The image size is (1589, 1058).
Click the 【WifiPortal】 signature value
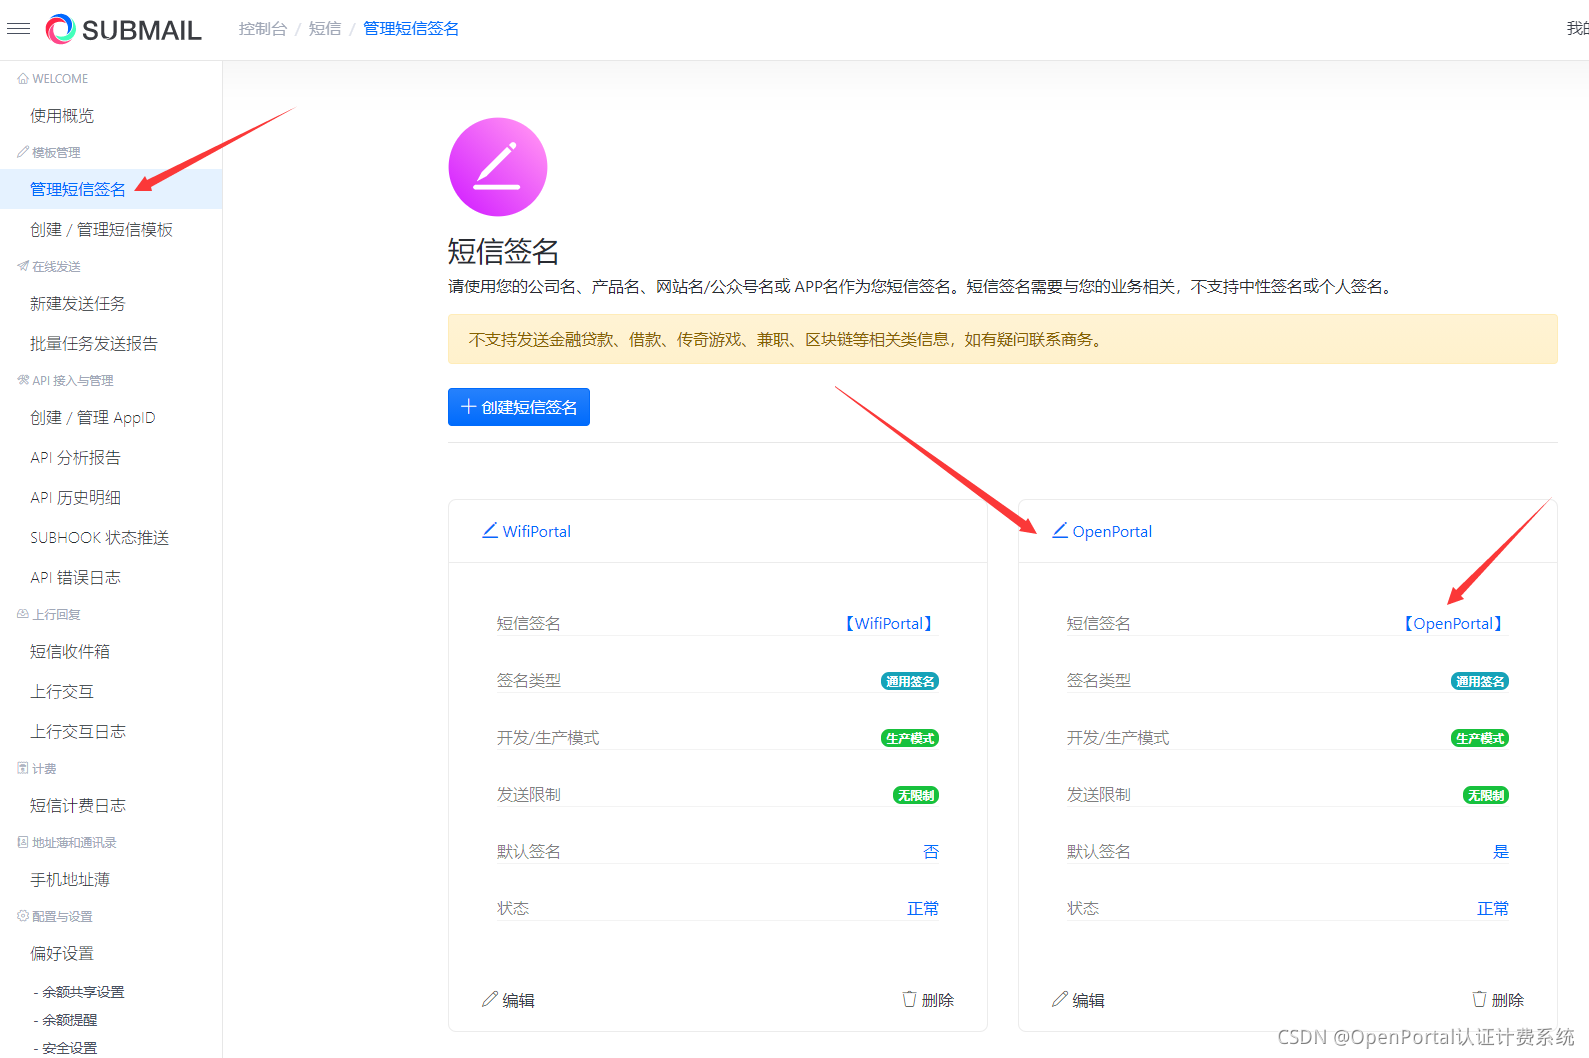pyautogui.click(x=889, y=623)
